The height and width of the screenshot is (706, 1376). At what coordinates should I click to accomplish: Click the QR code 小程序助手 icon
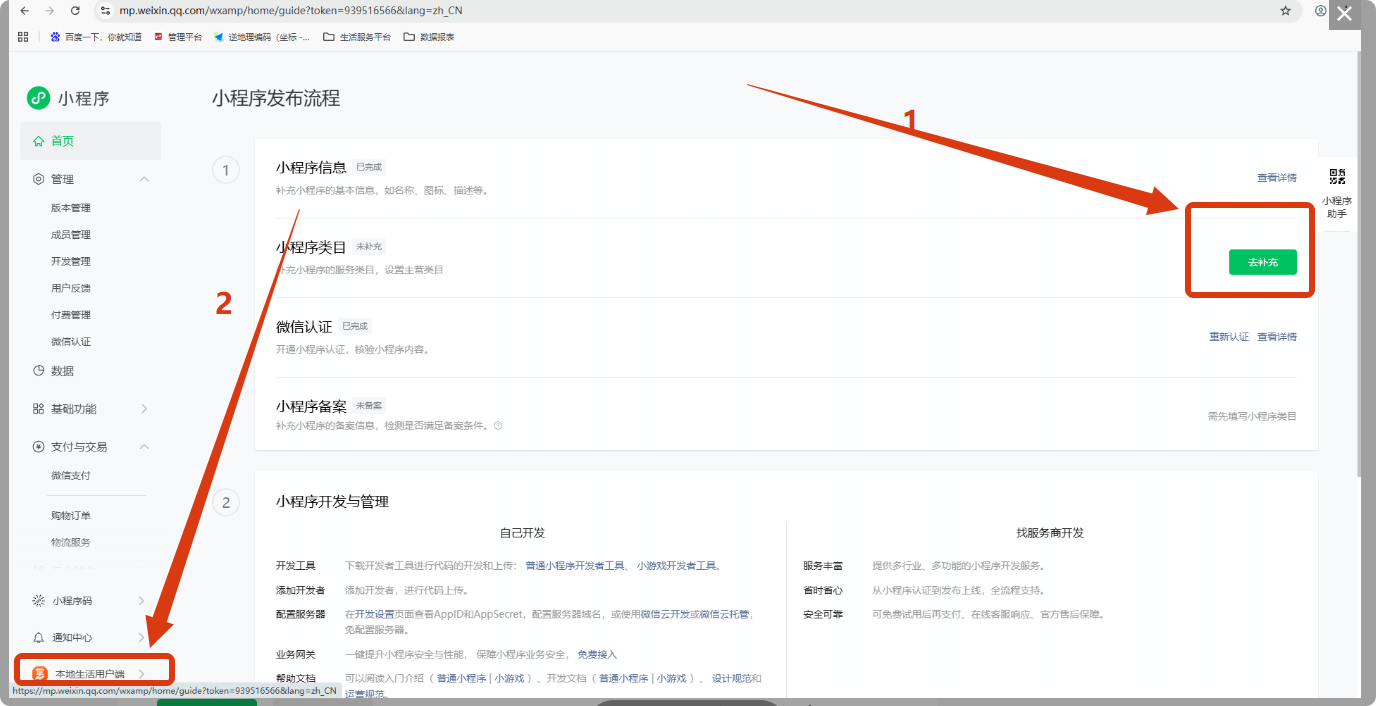click(x=1337, y=177)
